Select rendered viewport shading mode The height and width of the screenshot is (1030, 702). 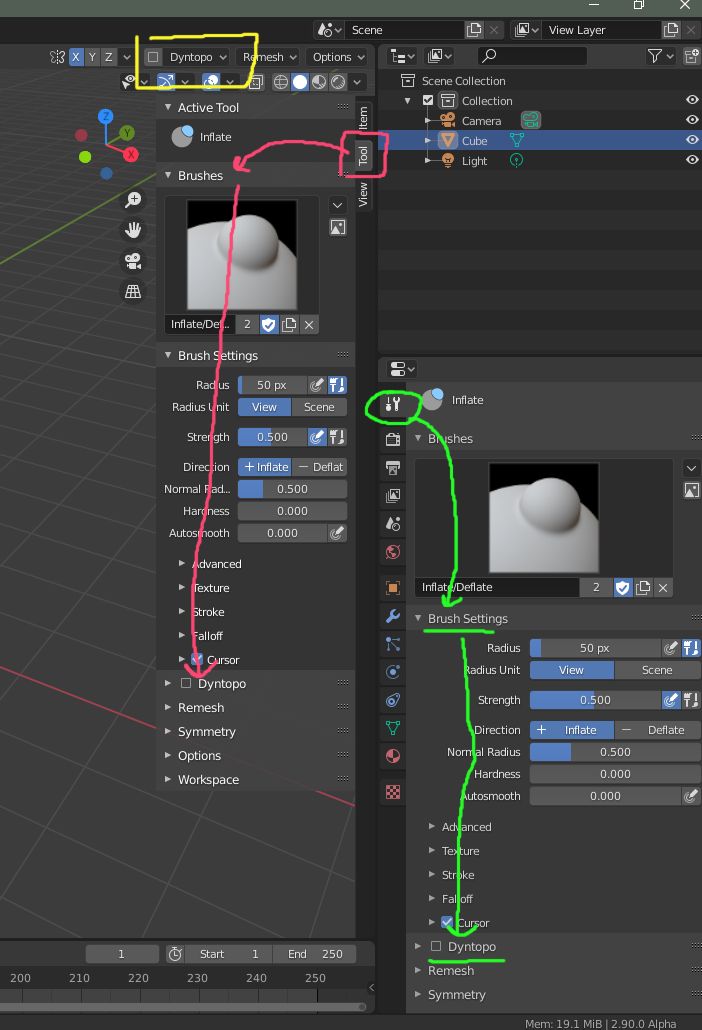point(338,81)
